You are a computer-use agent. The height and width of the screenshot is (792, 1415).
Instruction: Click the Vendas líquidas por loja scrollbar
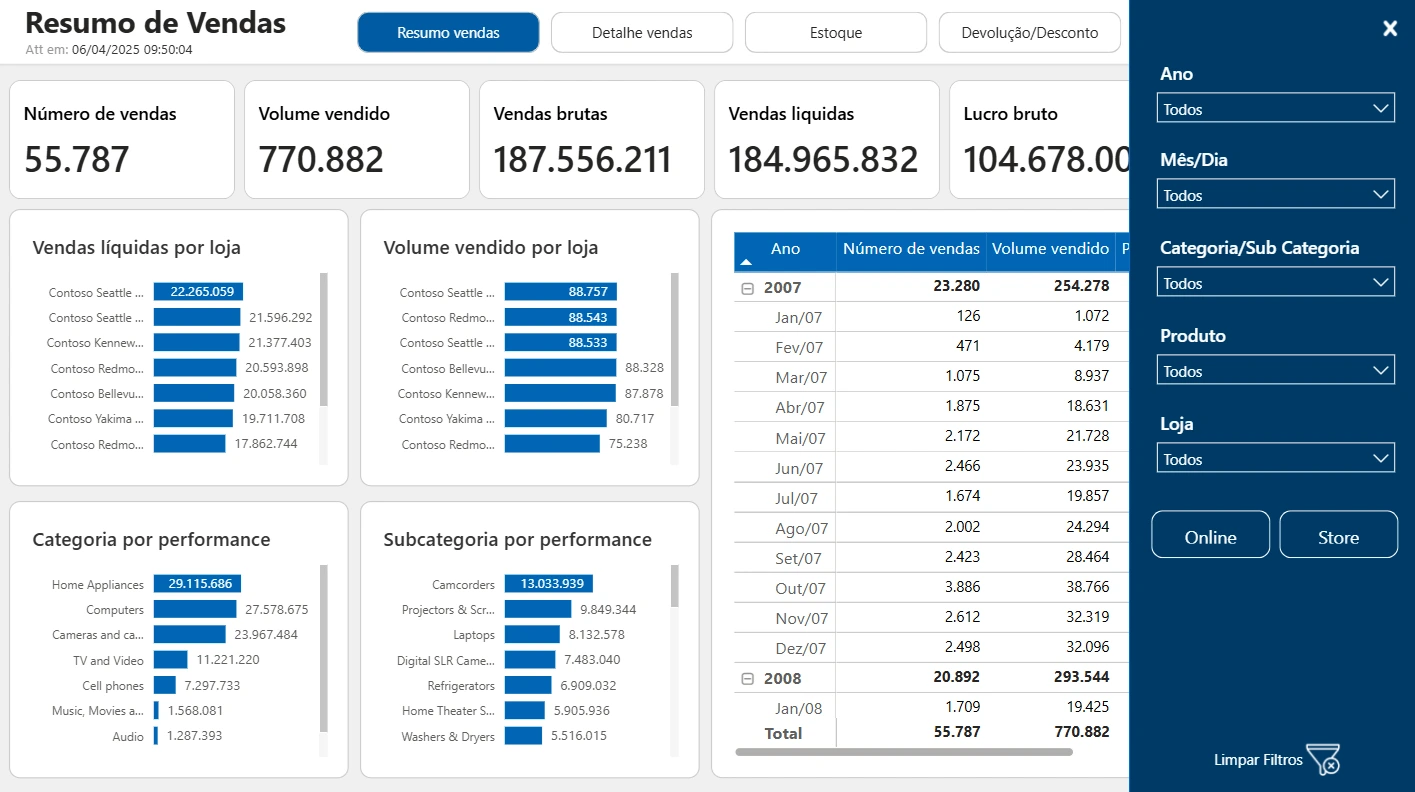point(323,340)
